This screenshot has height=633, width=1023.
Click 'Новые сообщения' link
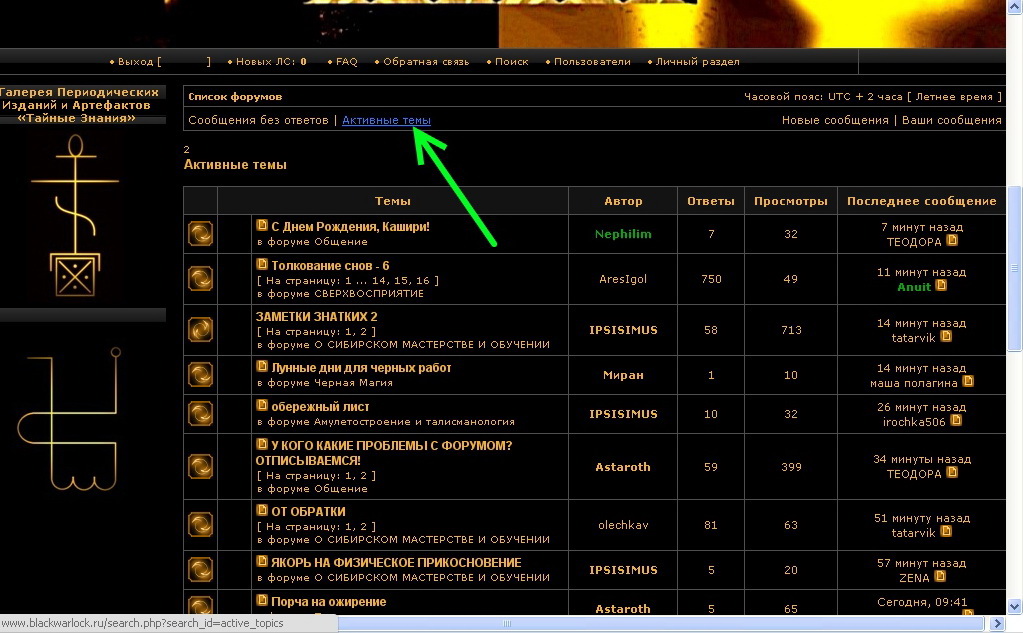tap(834, 120)
